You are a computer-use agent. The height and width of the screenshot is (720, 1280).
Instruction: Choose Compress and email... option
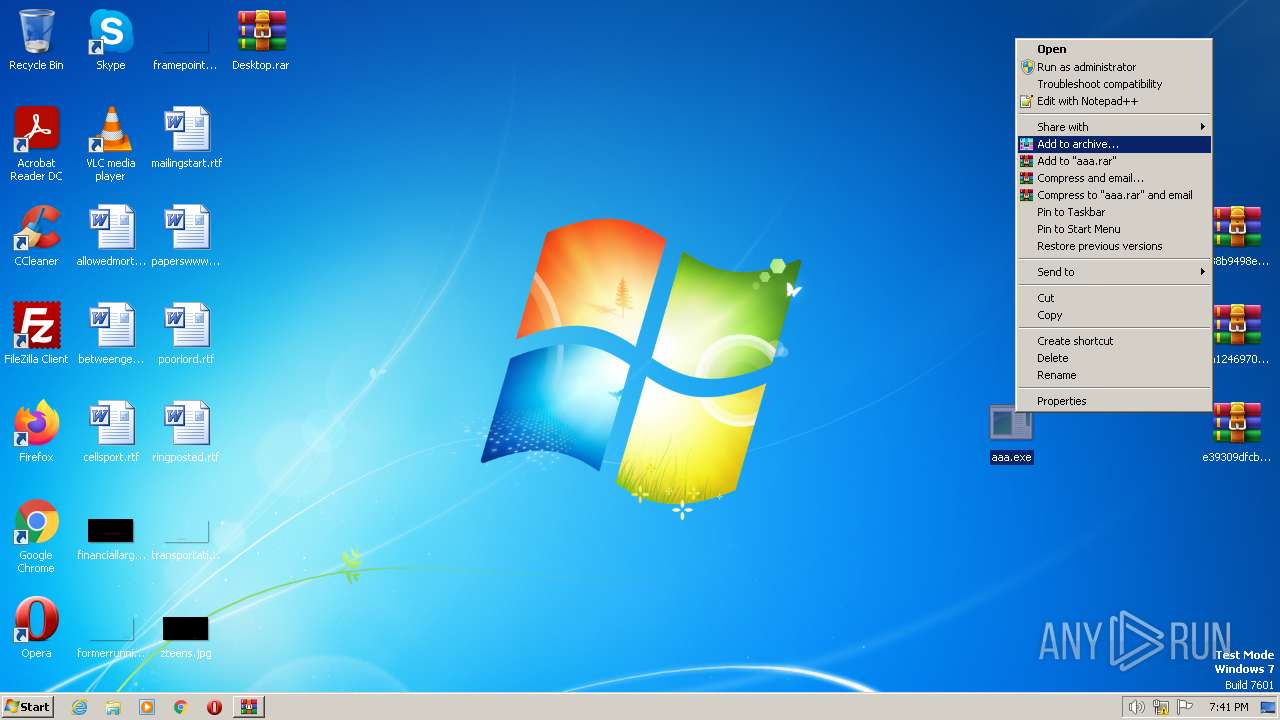pyautogui.click(x=1114, y=178)
